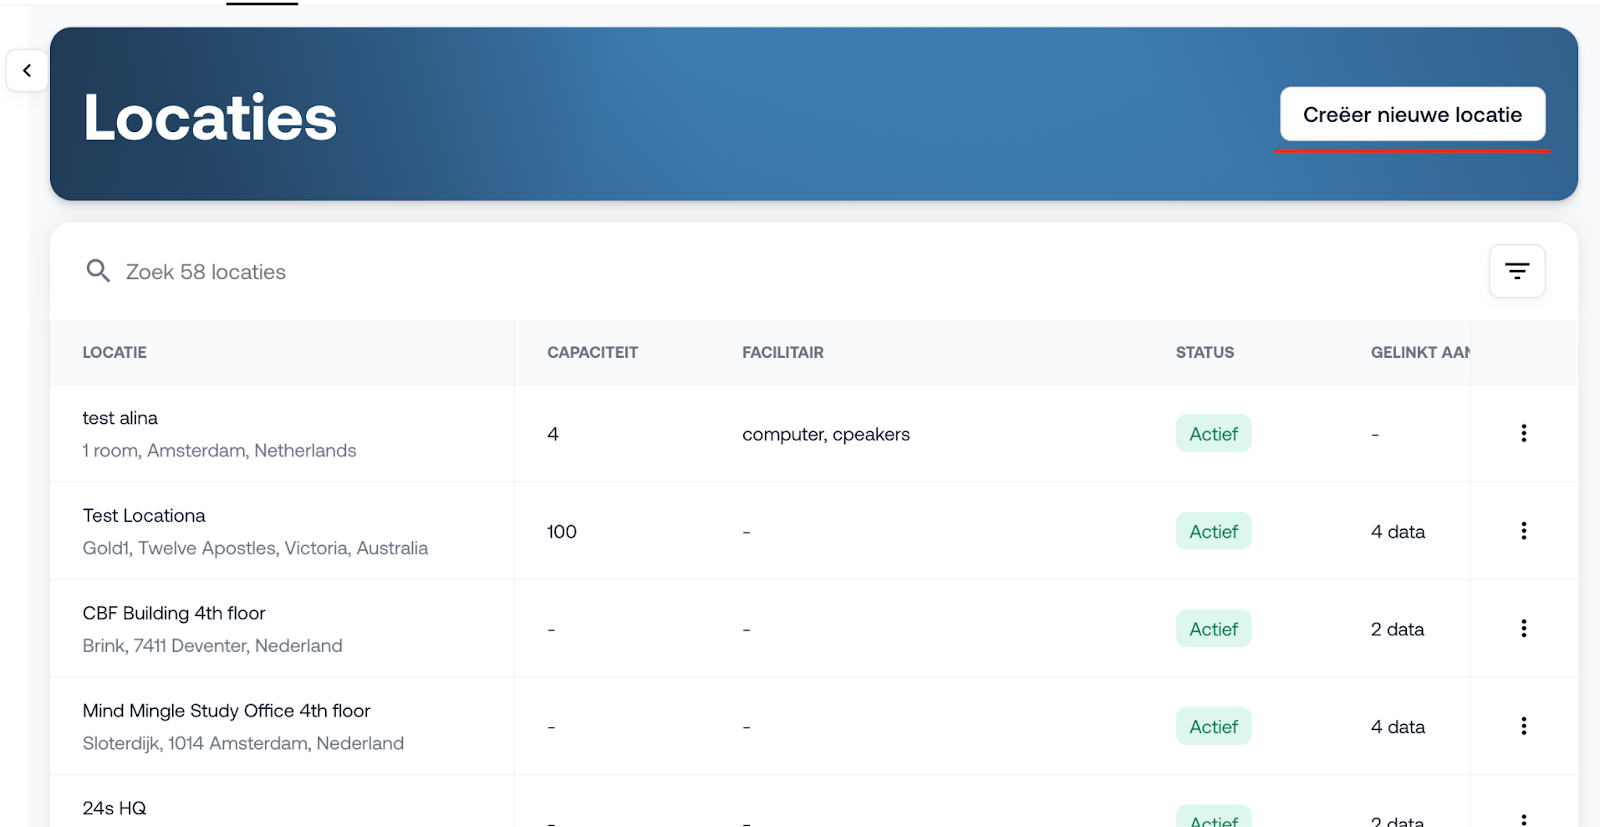Click the search magnifier icon

pyautogui.click(x=98, y=271)
